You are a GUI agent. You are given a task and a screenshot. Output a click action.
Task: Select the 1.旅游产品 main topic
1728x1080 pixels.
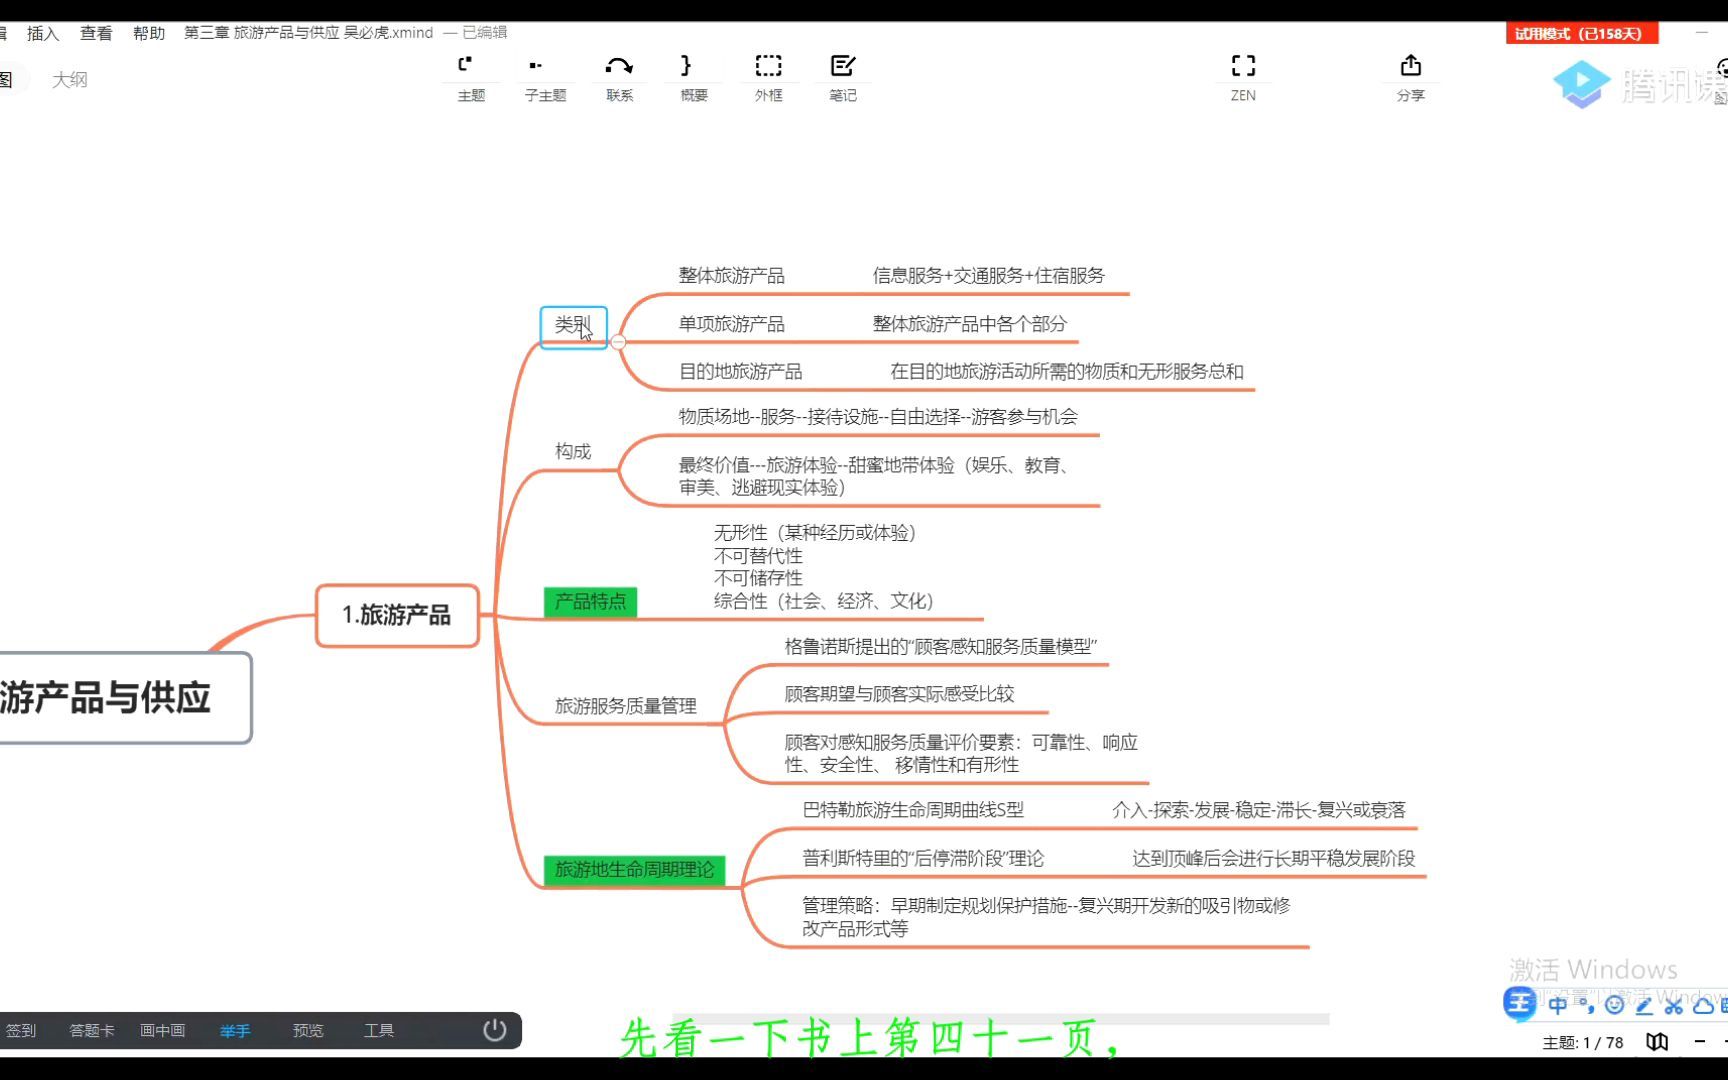point(397,615)
